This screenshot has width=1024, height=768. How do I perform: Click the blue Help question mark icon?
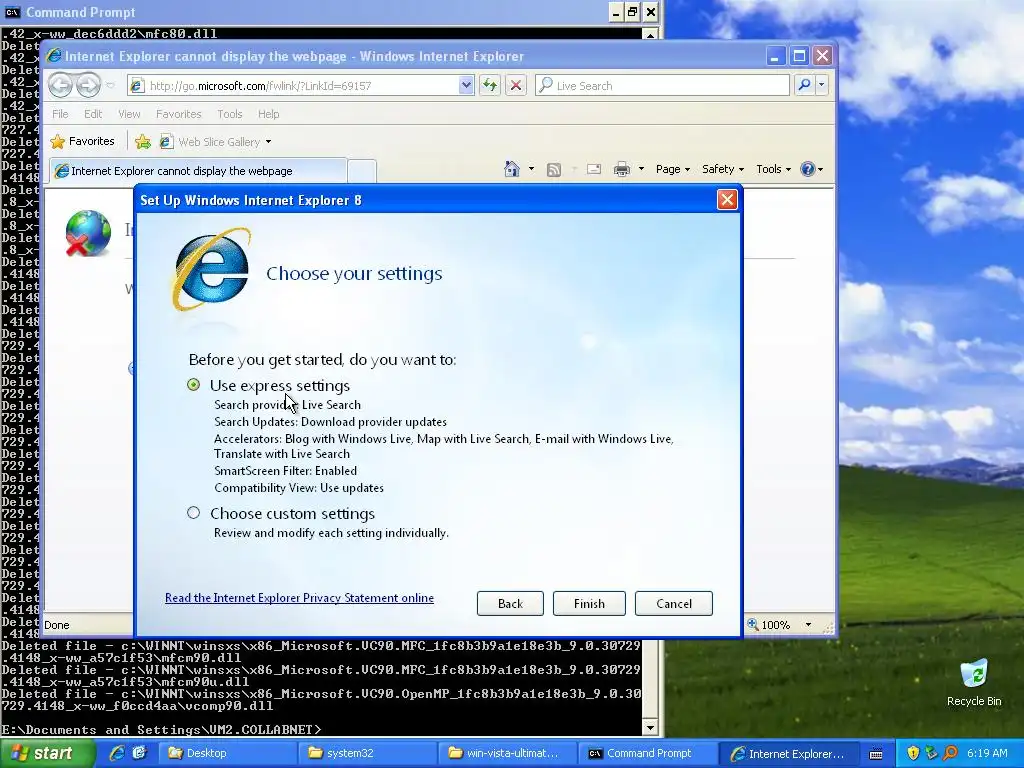coord(808,169)
